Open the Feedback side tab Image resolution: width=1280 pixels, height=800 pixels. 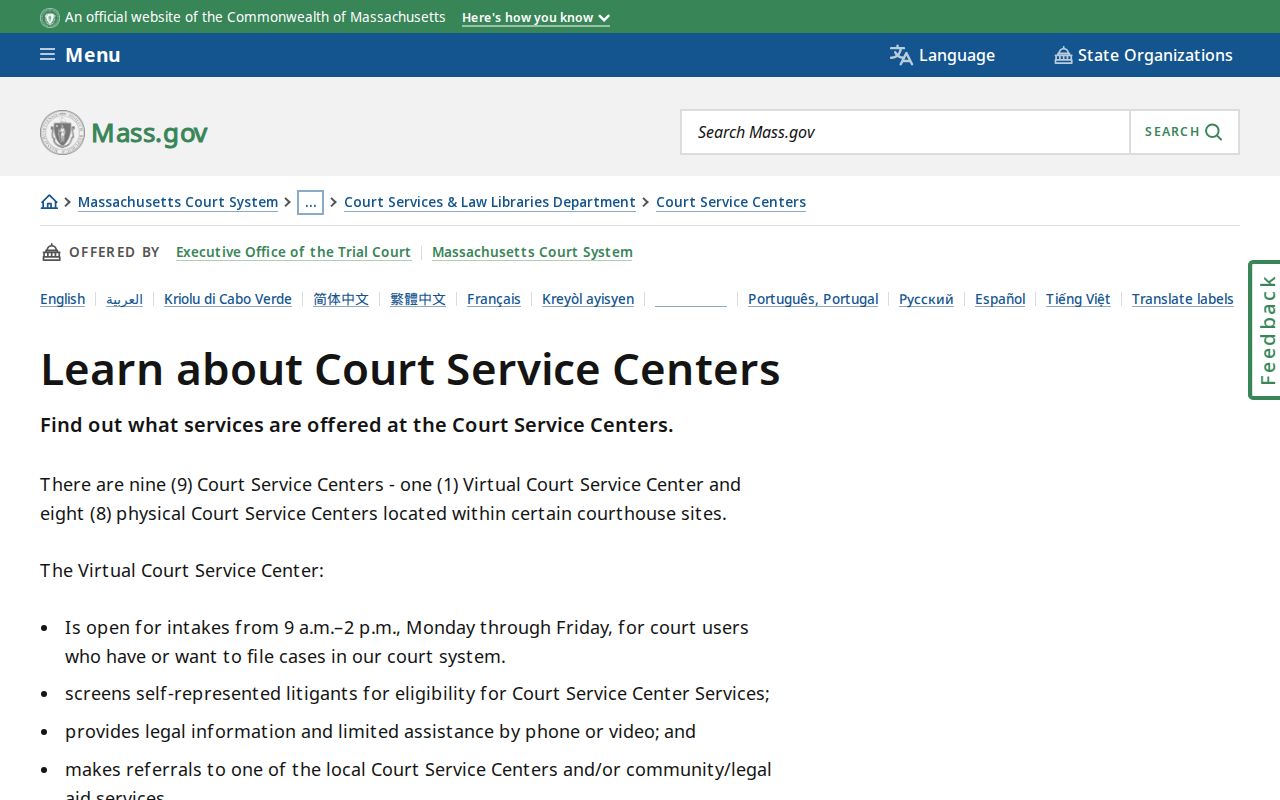click(1265, 330)
